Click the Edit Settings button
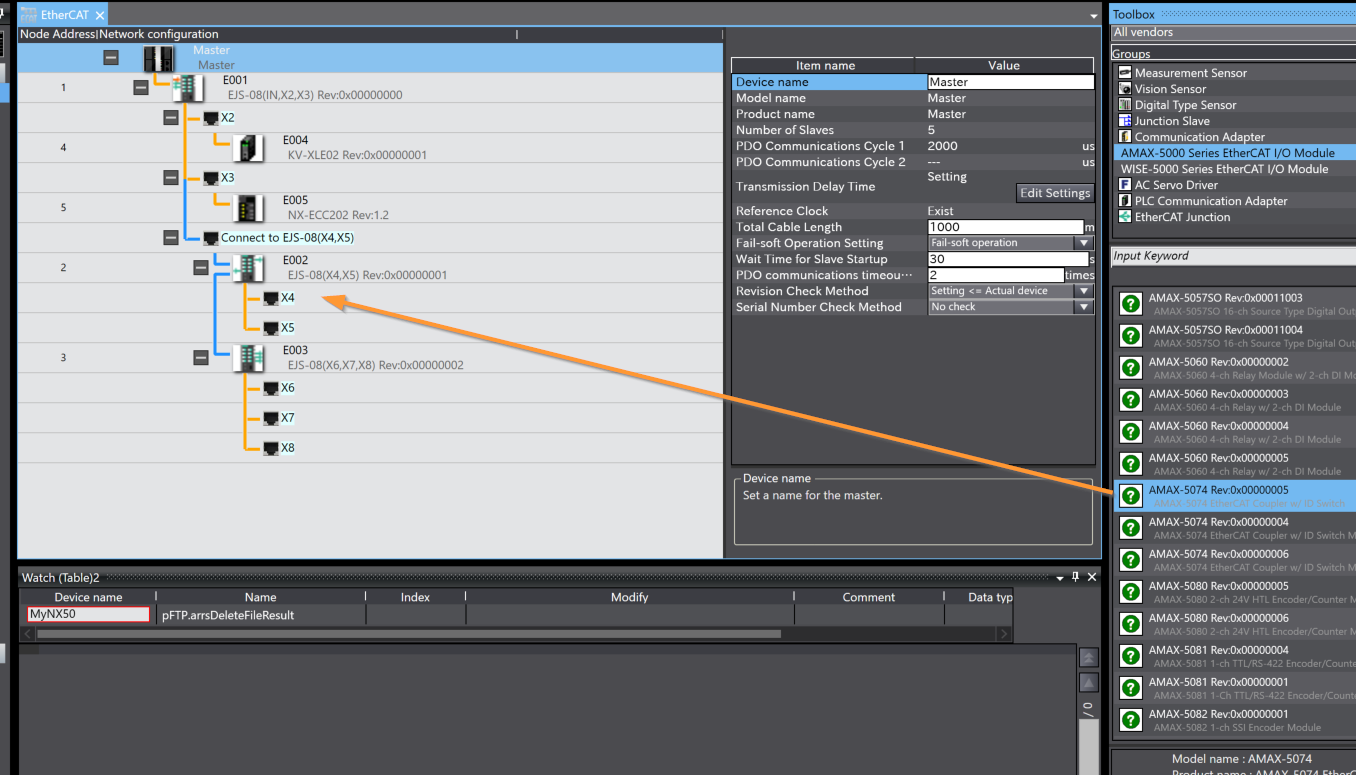1356x775 pixels. [1054, 193]
